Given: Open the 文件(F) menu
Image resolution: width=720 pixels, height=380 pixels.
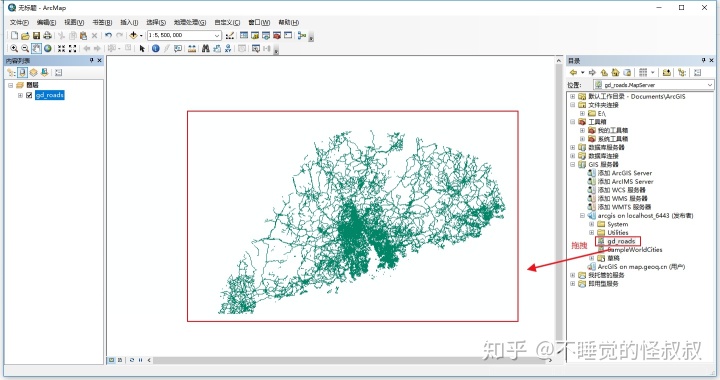Looking at the screenshot, I should pos(19,22).
